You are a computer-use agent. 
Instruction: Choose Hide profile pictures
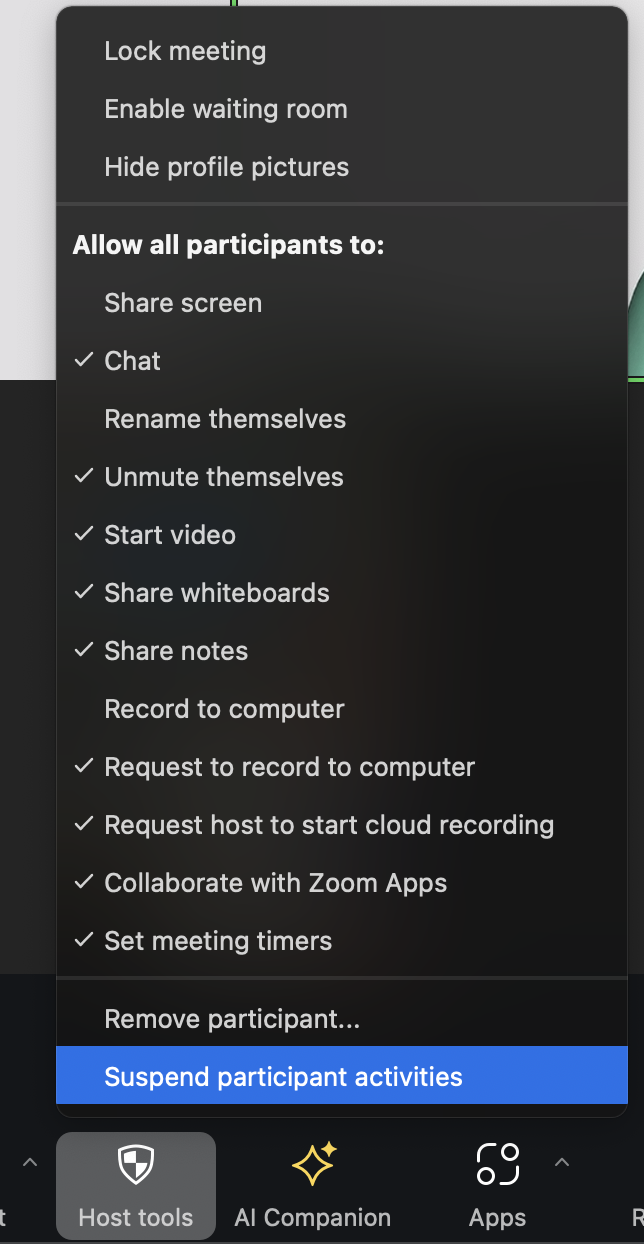coord(227,167)
